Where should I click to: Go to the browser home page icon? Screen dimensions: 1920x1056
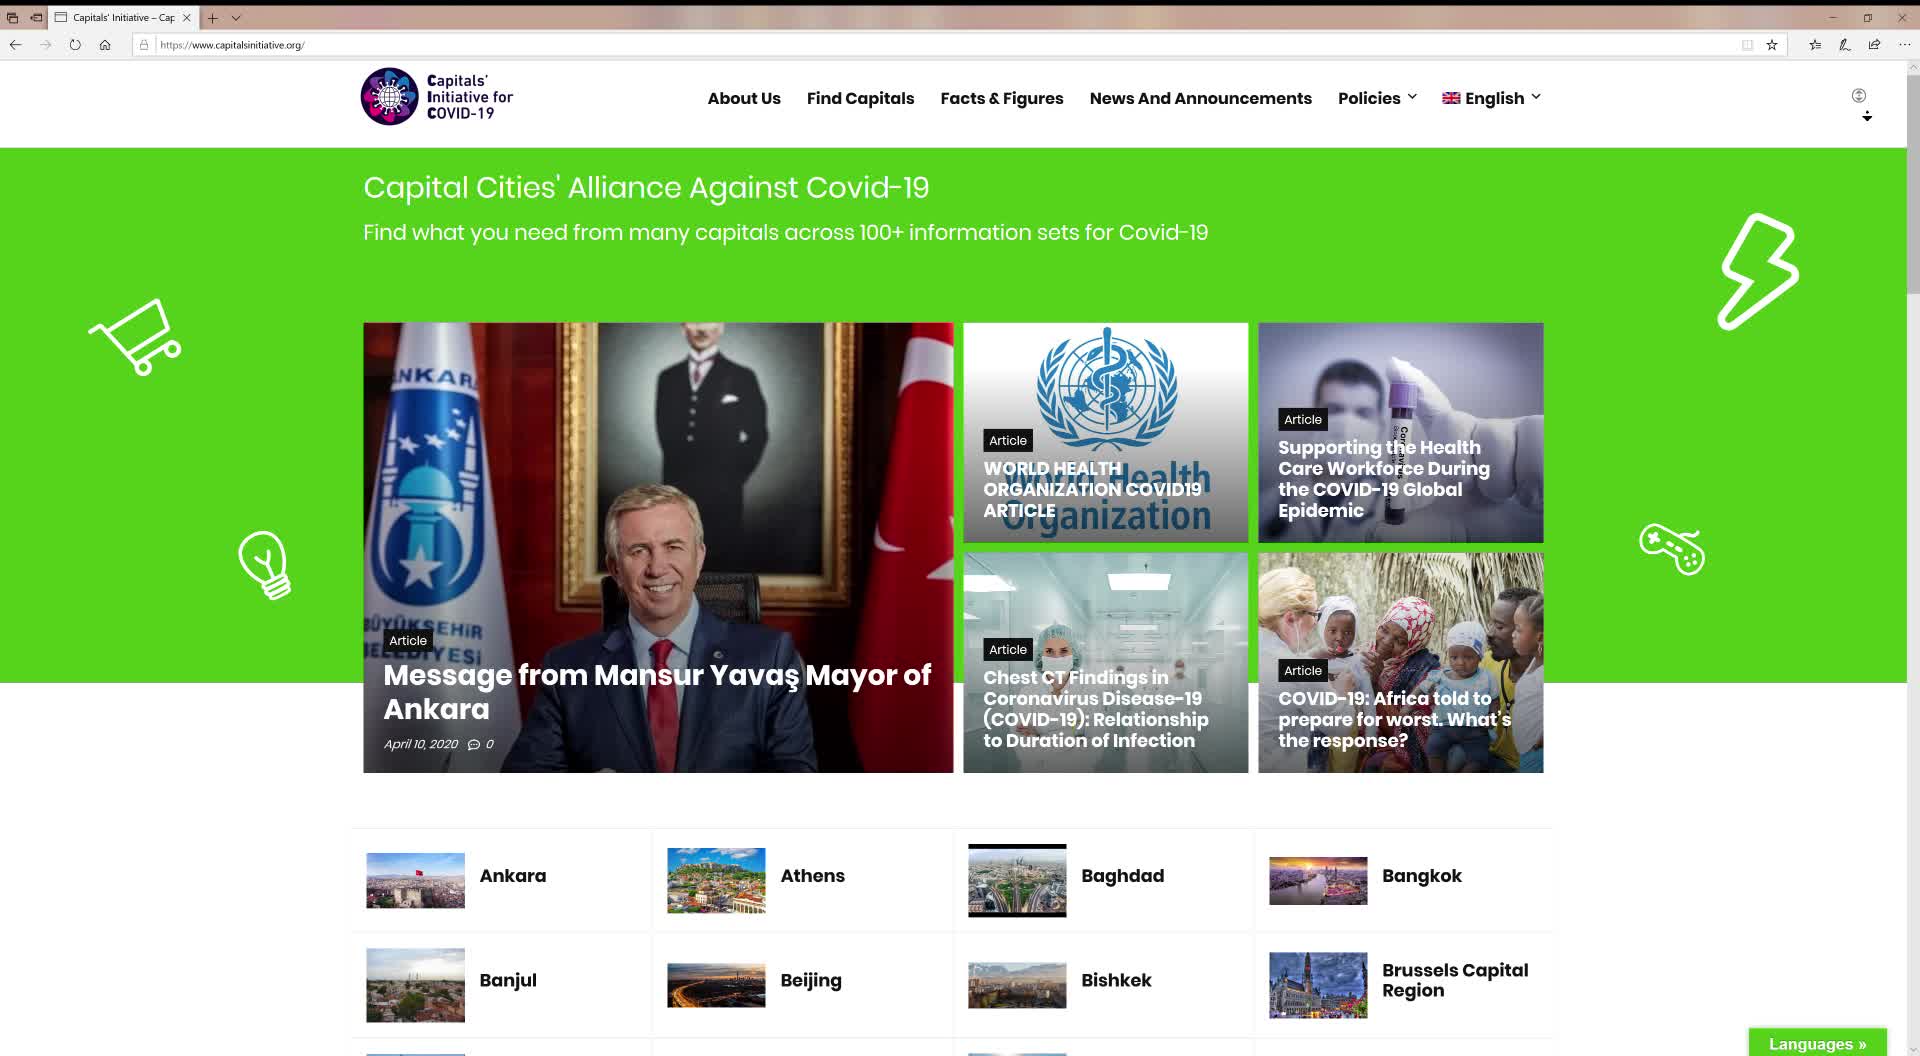(x=105, y=45)
